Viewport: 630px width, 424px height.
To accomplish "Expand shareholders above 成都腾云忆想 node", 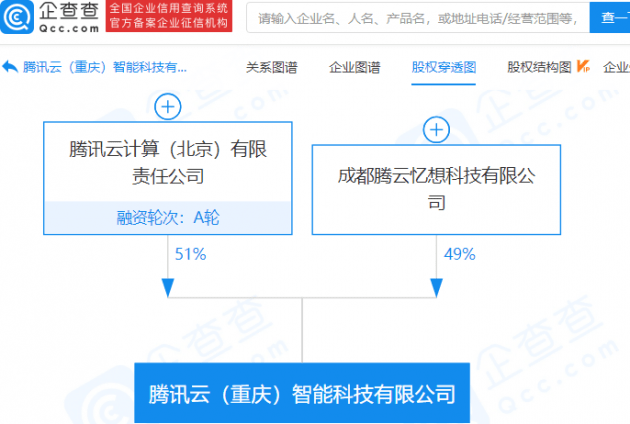I will pos(436,129).
